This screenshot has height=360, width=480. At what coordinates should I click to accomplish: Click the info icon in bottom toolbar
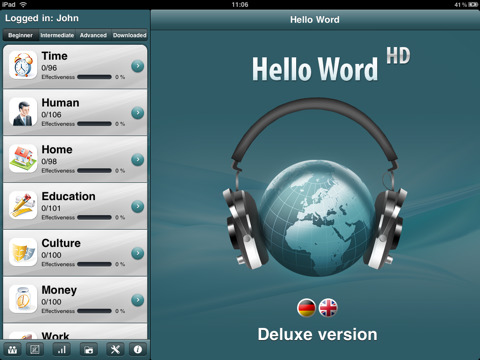137,350
